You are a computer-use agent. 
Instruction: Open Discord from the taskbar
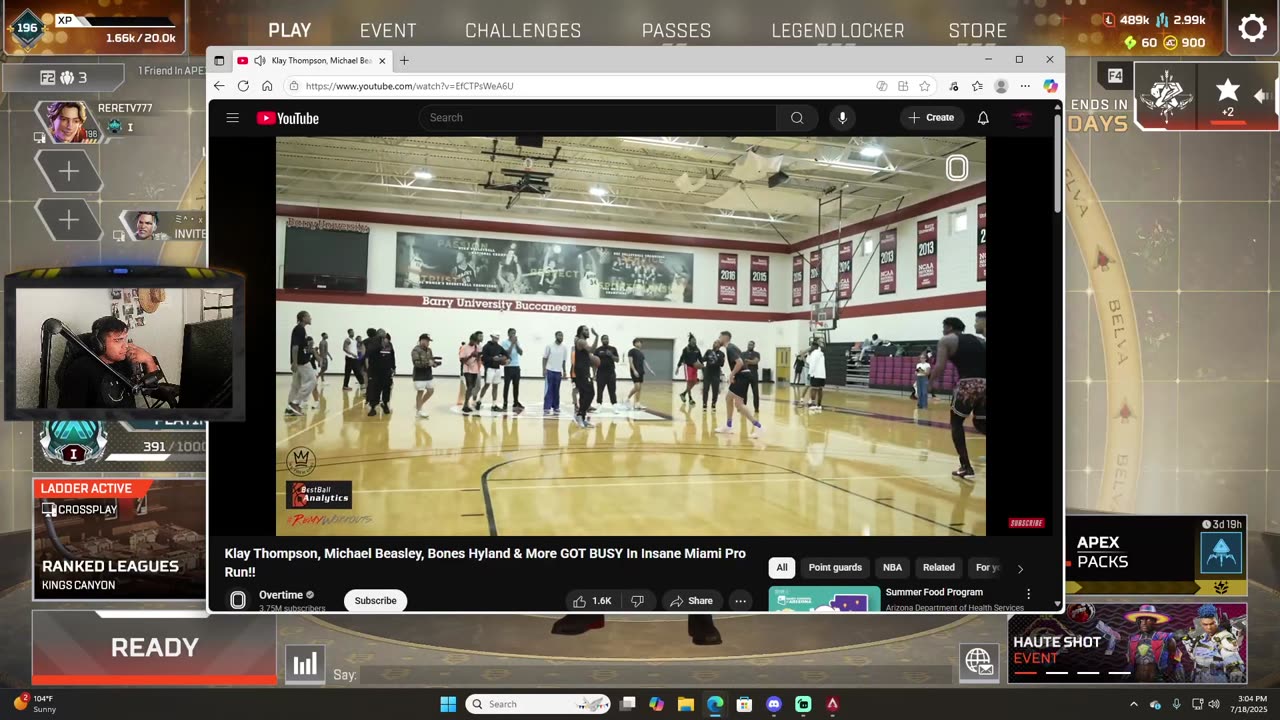pyautogui.click(x=773, y=704)
